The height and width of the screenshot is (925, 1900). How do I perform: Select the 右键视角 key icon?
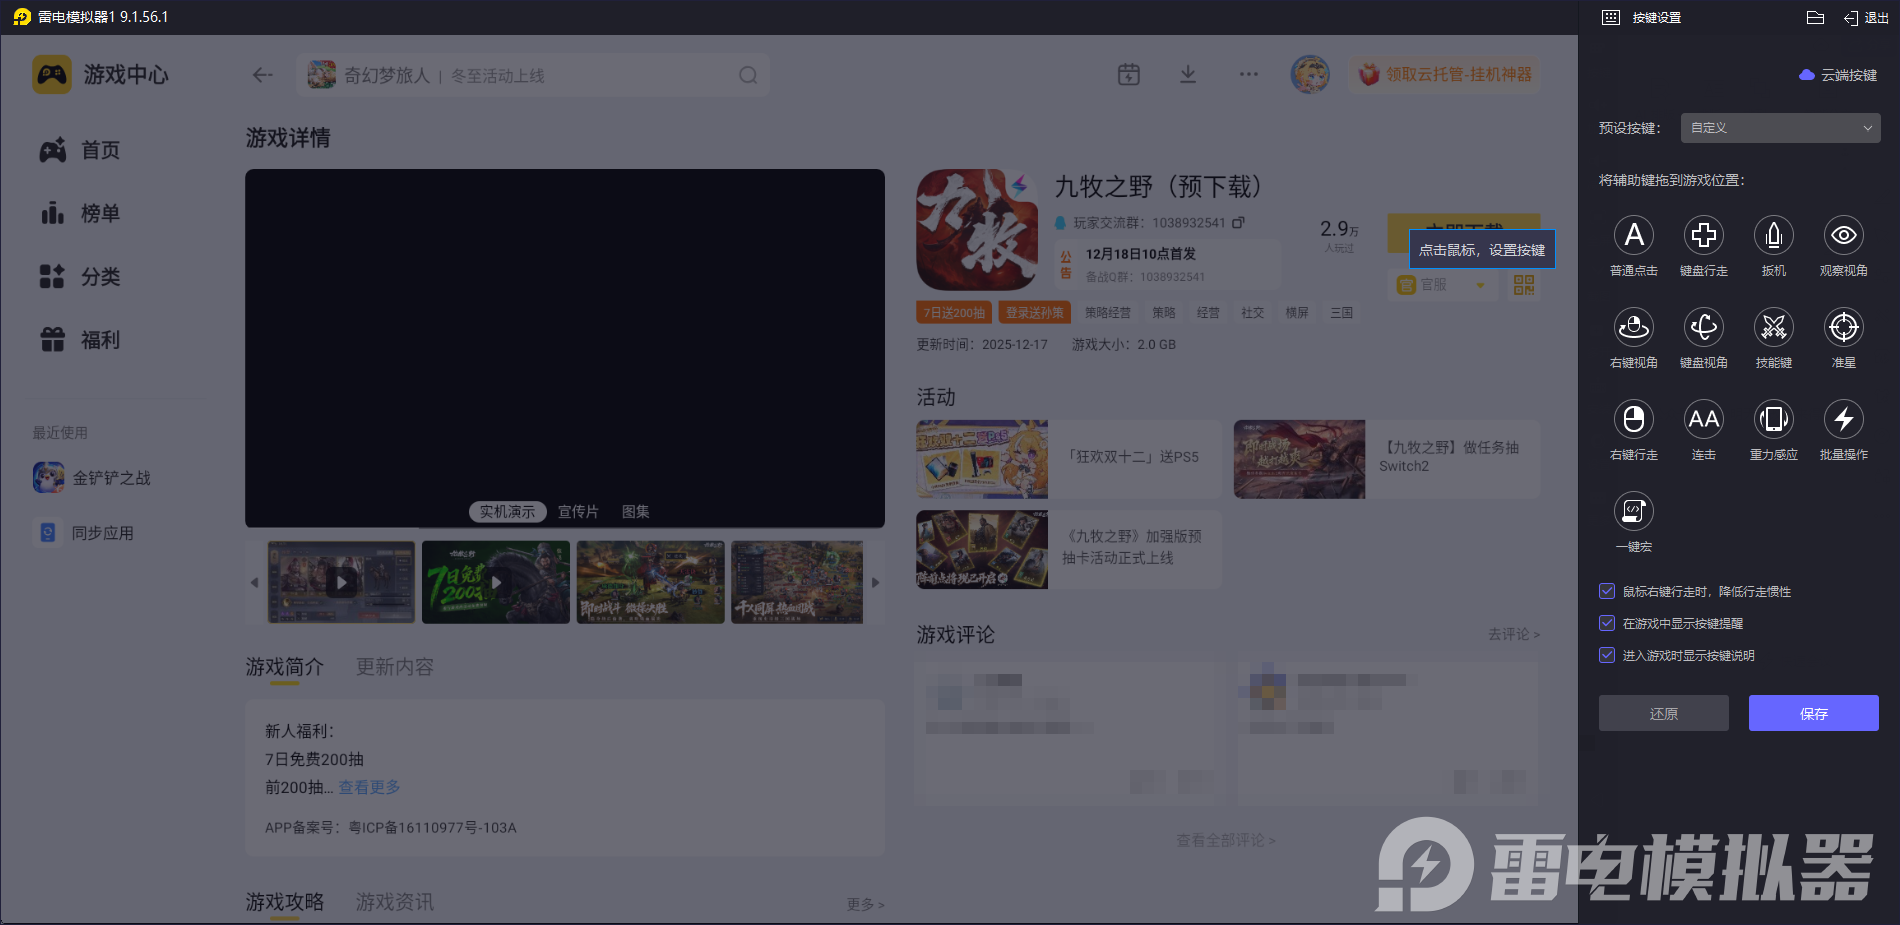(x=1634, y=327)
